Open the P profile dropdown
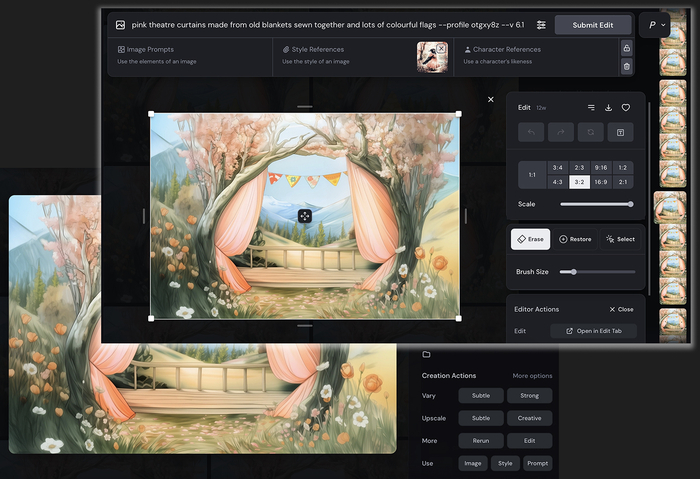 pos(654,25)
